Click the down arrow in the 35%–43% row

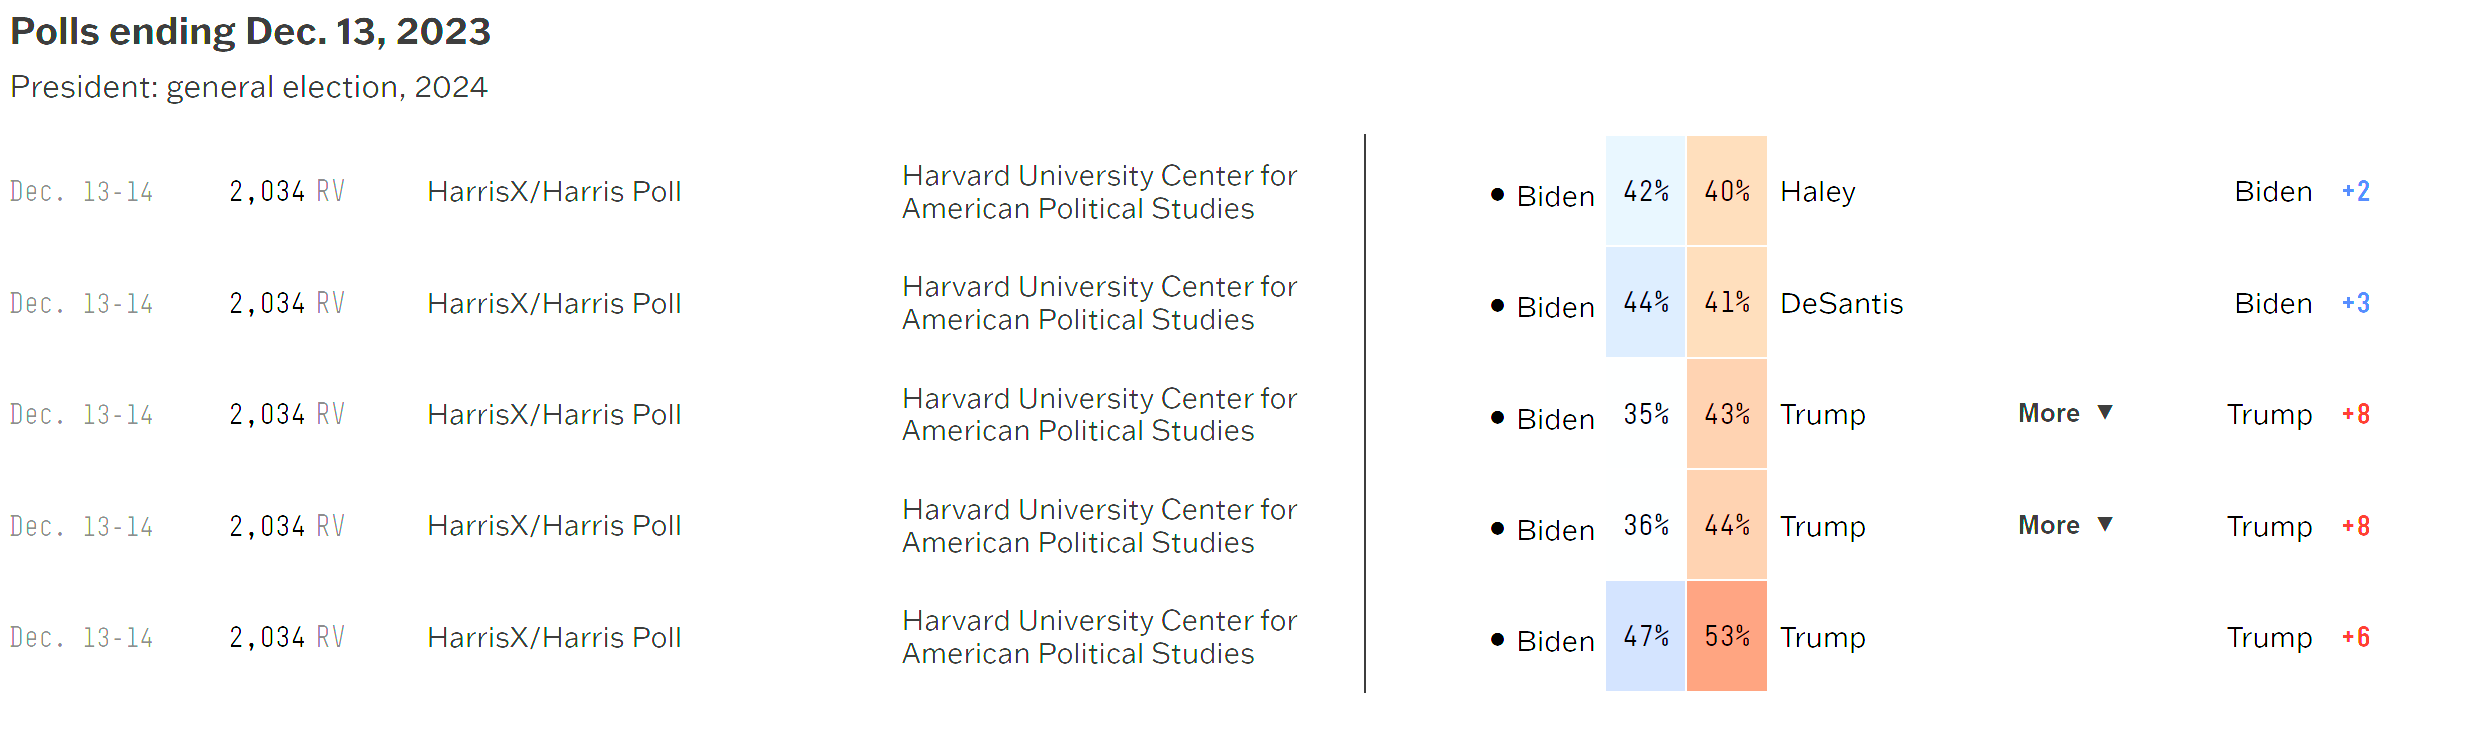(2105, 412)
